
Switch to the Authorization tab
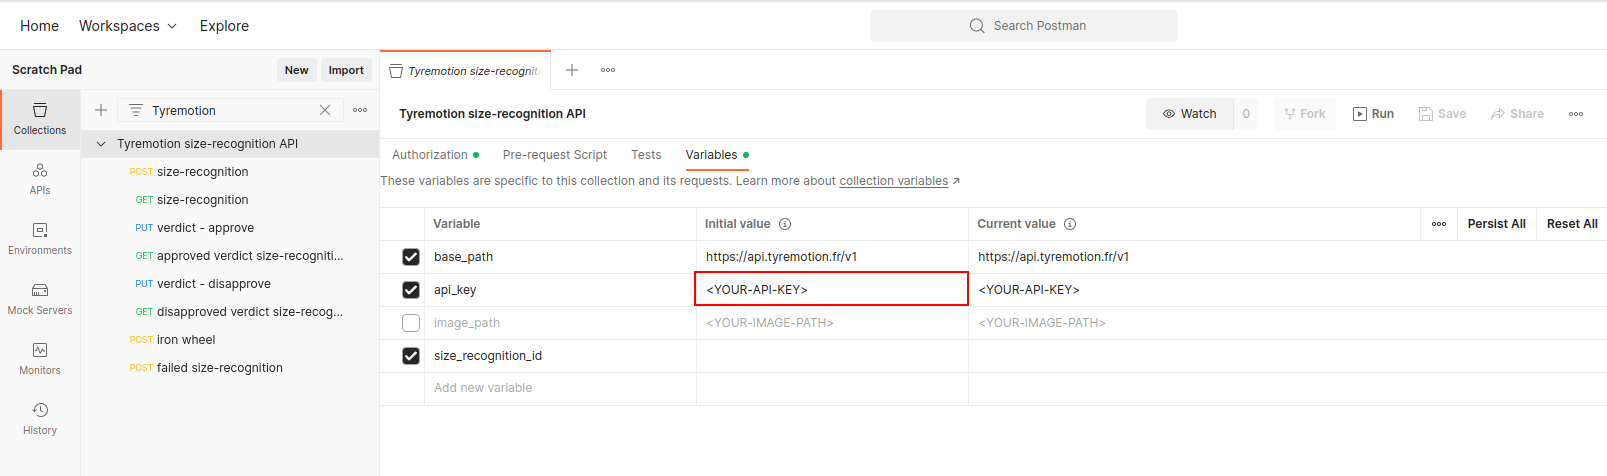(430, 155)
